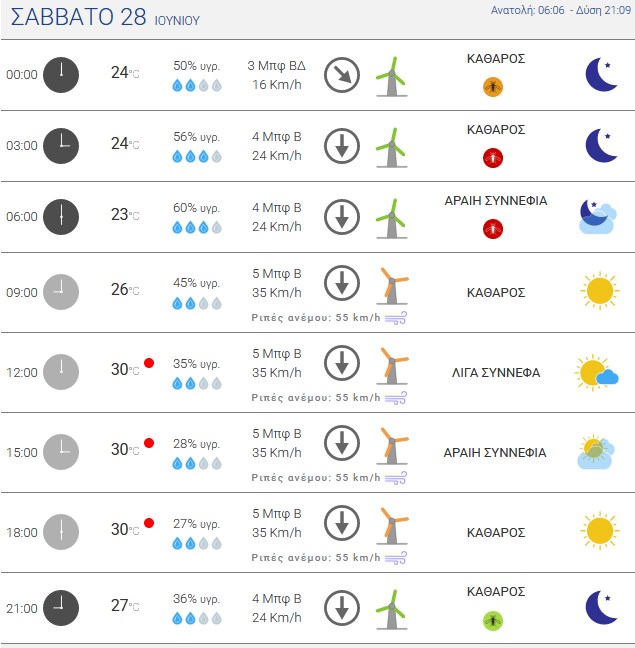Click the ΣΑΒΒΑΤΟ 28 day heading
Viewport: 635px width, 648px height.
(78, 17)
